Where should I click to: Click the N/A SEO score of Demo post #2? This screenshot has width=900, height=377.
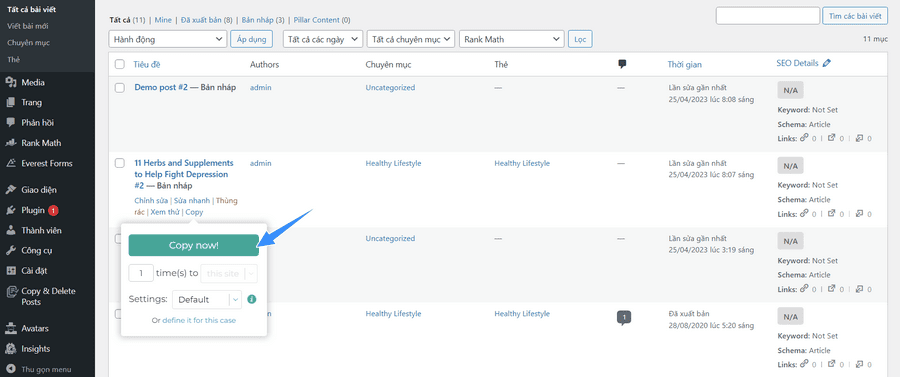click(x=790, y=90)
